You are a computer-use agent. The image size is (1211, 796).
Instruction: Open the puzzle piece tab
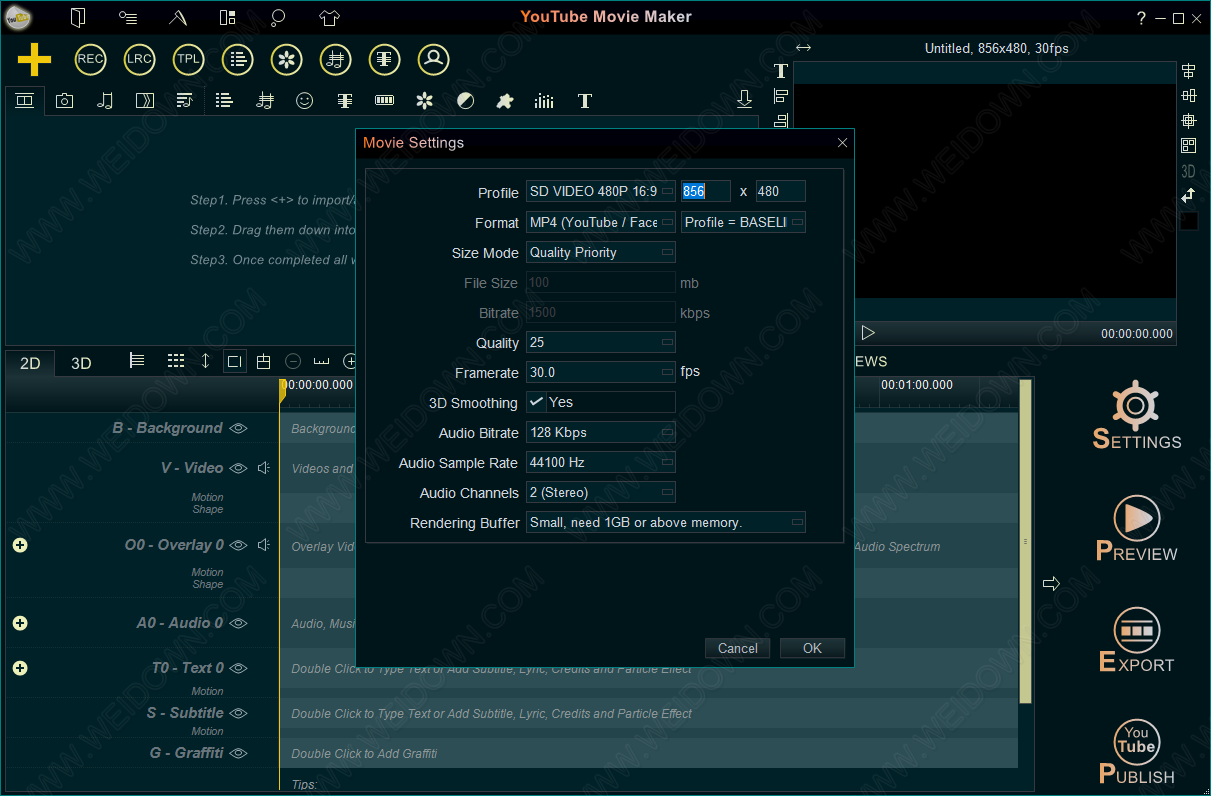(x=505, y=100)
